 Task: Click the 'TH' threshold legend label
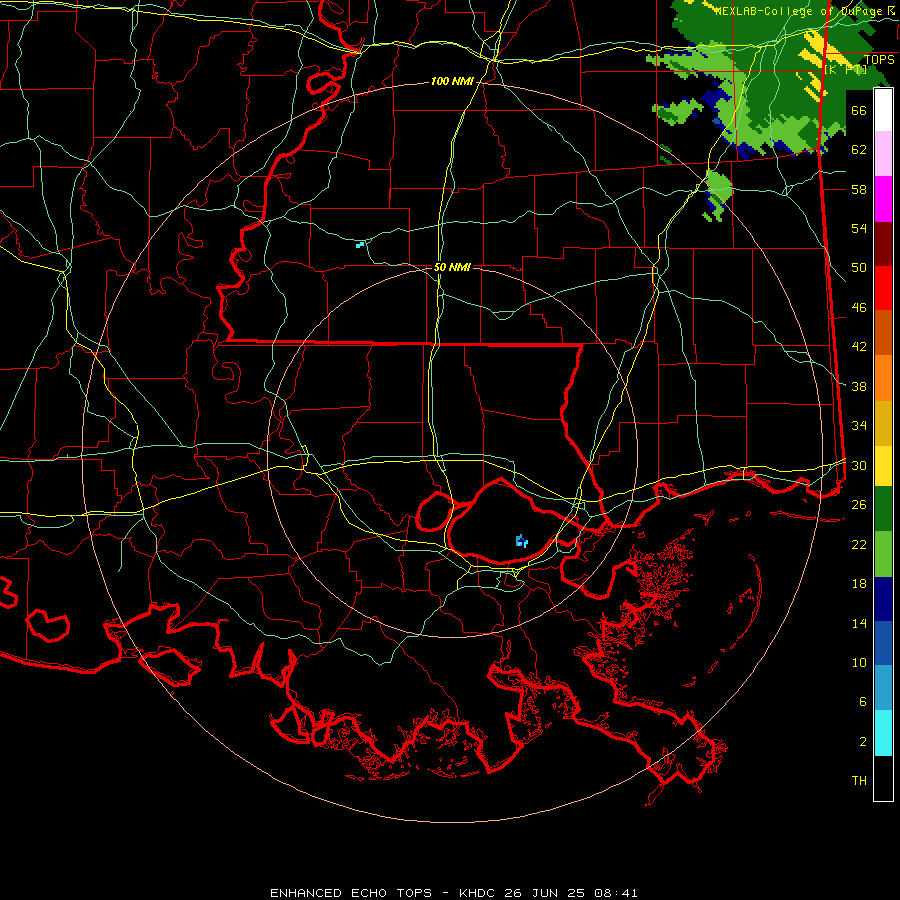859,781
